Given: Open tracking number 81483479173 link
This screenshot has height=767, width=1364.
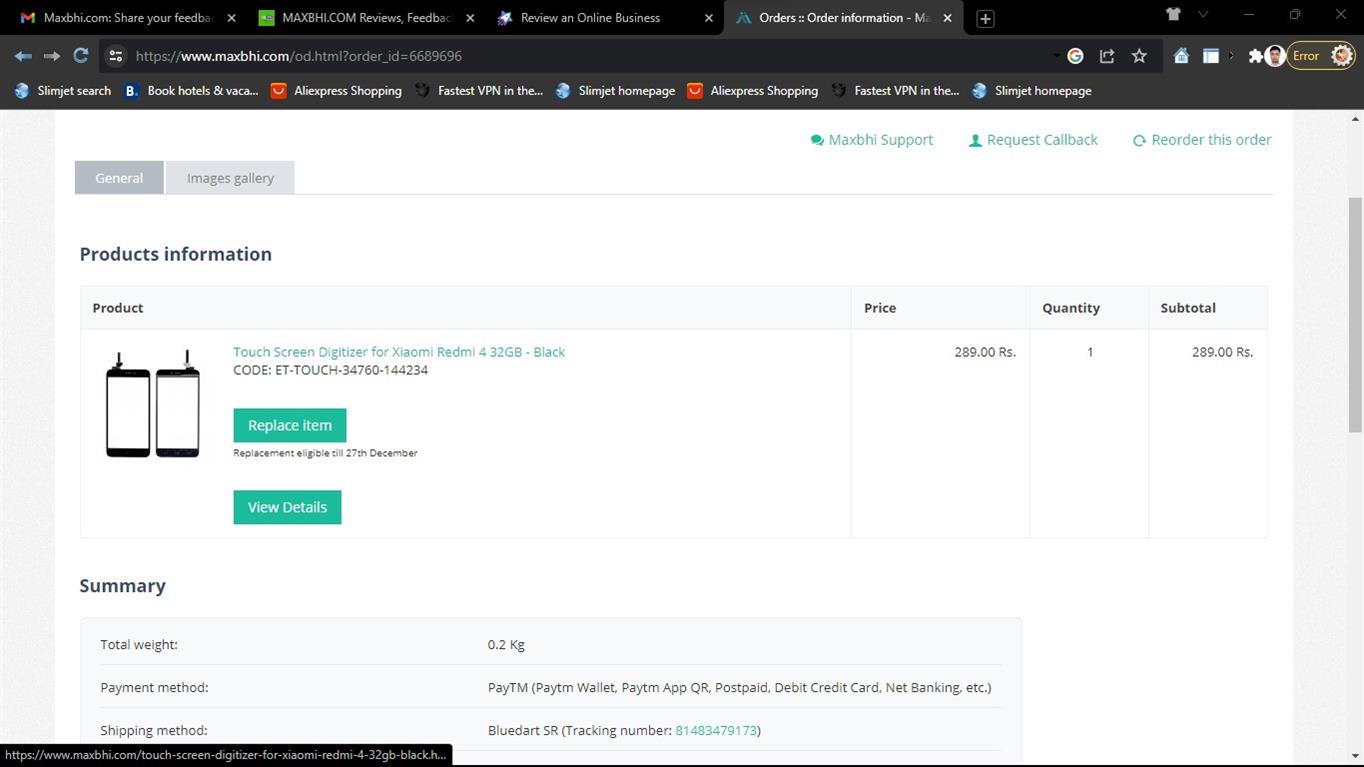Looking at the screenshot, I should coord(716,730).
